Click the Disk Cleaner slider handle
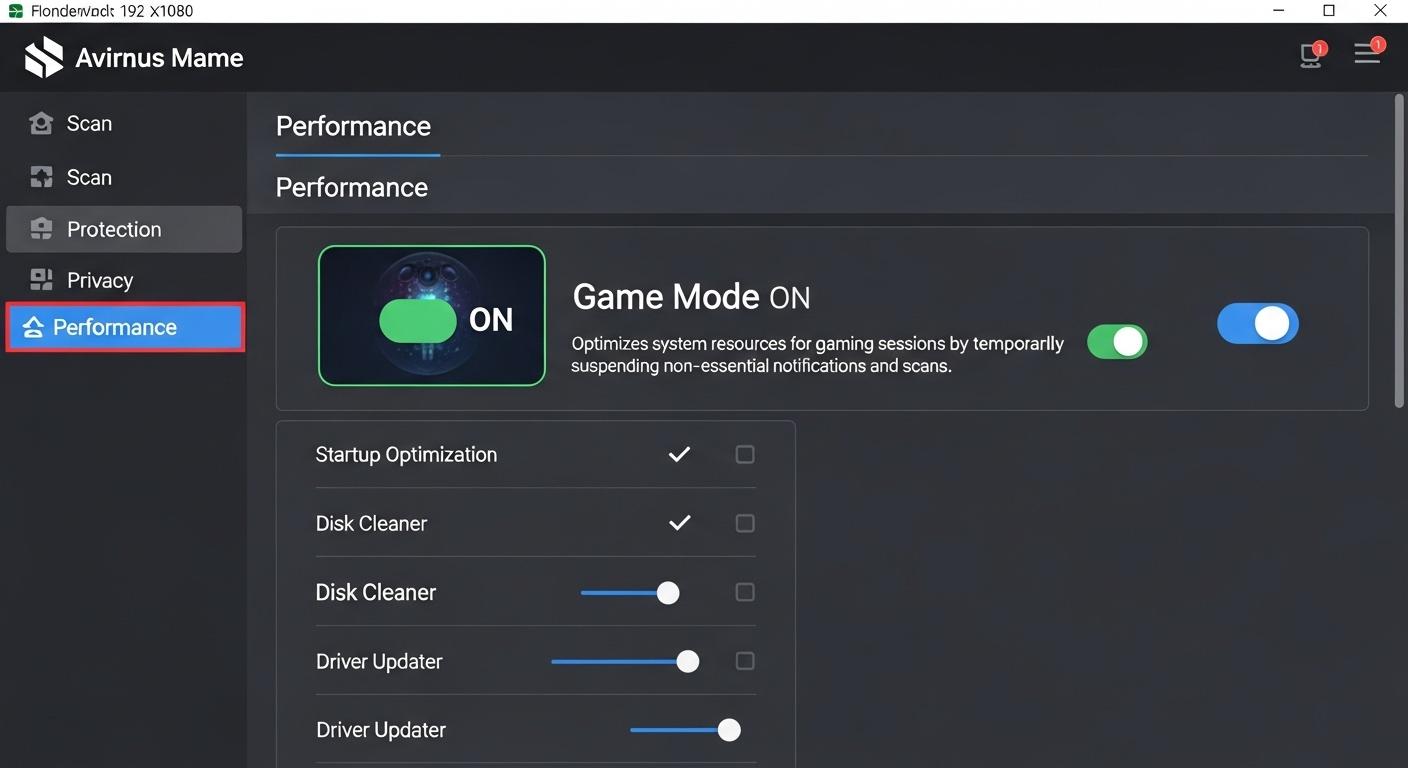The width and height of the screenshot is (1408, 768). click(x=668, y=594)
